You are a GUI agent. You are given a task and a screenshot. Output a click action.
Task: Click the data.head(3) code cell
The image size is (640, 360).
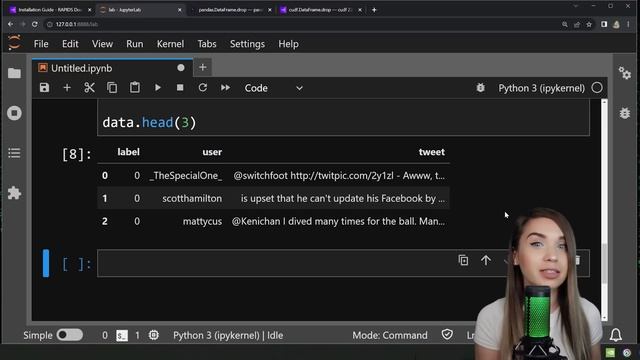tap(343, 119)
